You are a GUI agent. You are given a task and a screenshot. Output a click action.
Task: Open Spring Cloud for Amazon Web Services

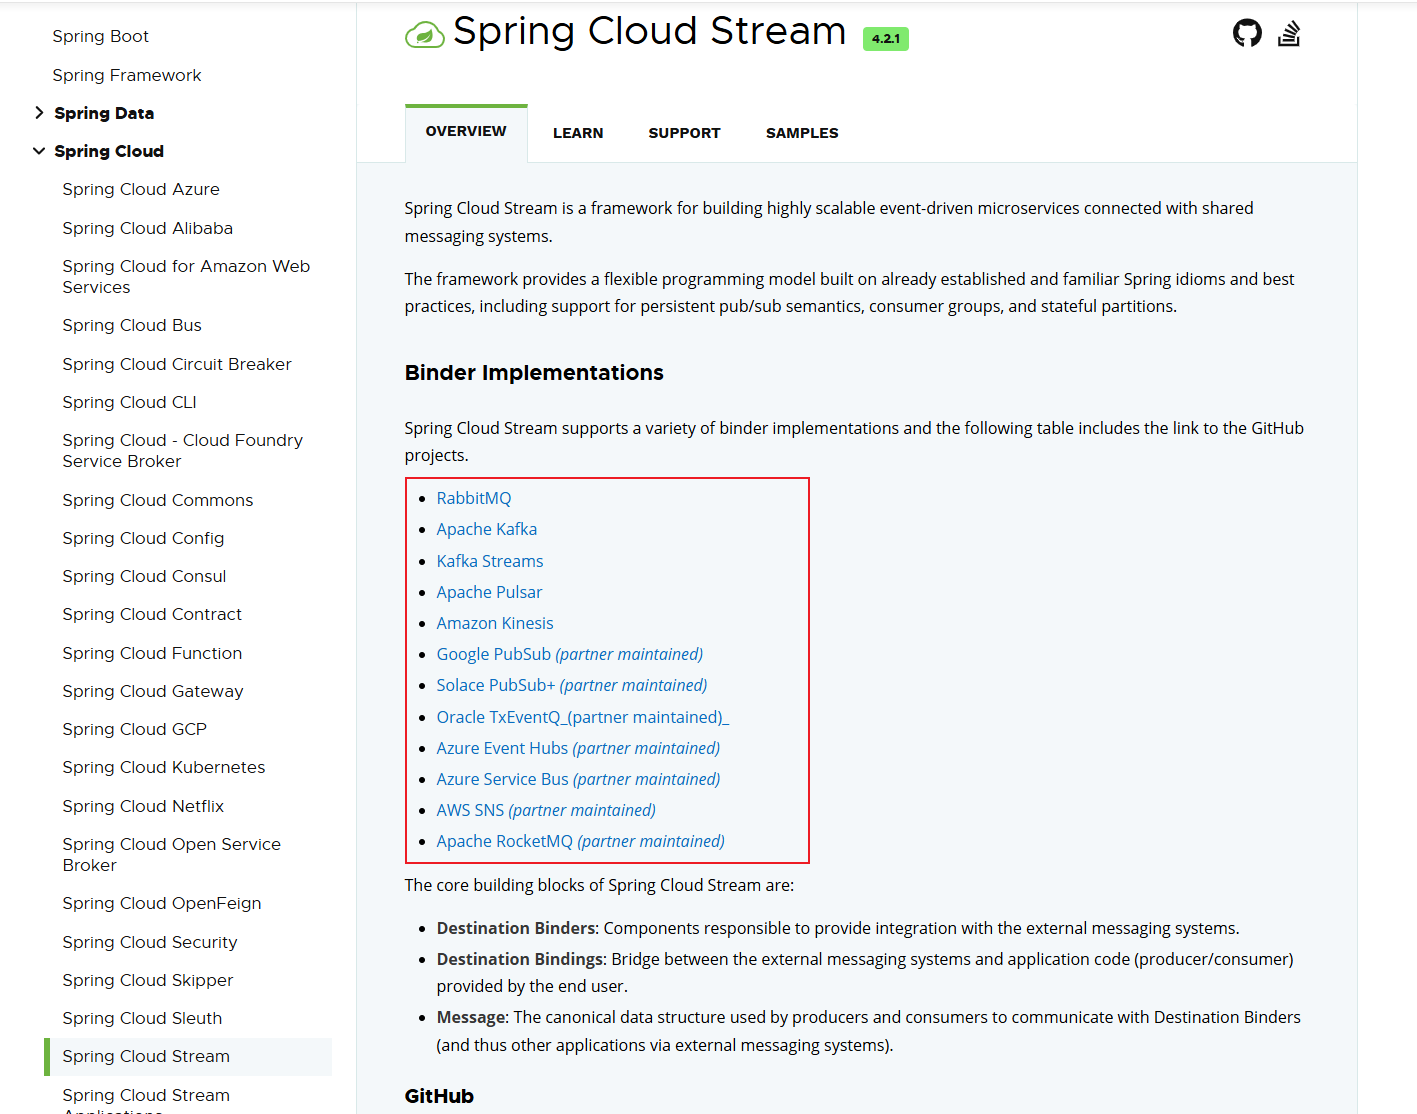point(186,276)
